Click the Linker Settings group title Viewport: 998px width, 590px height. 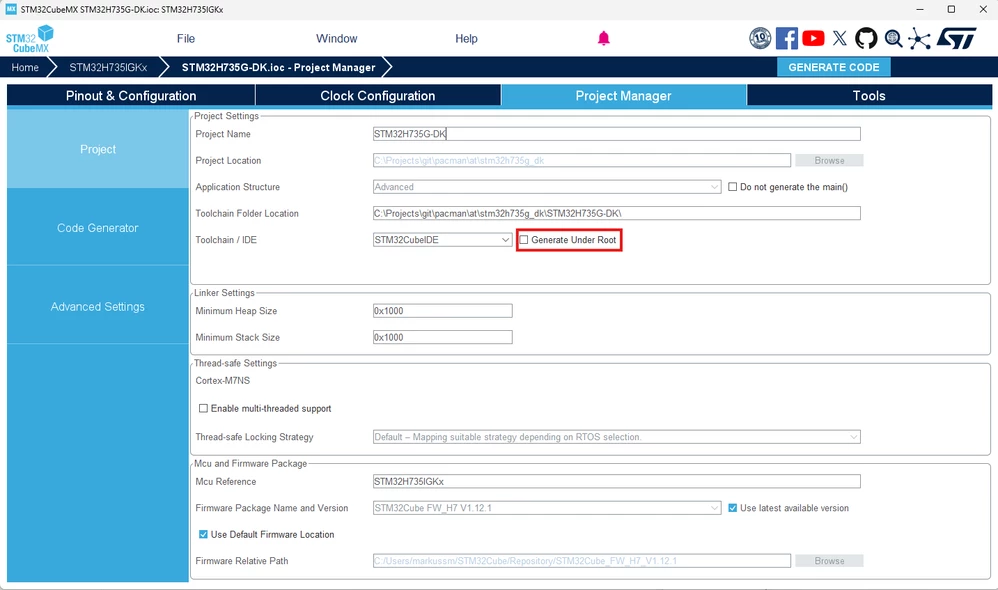[x=224, y=293]
